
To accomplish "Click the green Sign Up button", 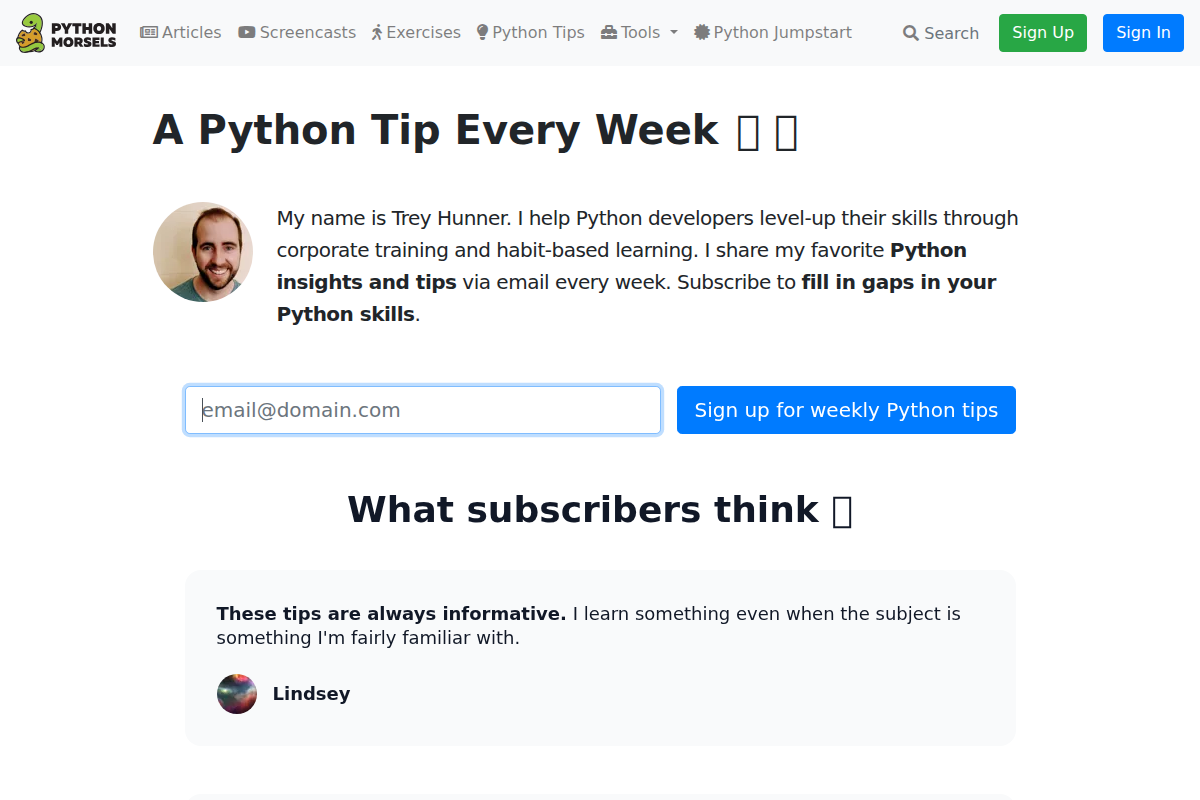I will point(1042,32).
